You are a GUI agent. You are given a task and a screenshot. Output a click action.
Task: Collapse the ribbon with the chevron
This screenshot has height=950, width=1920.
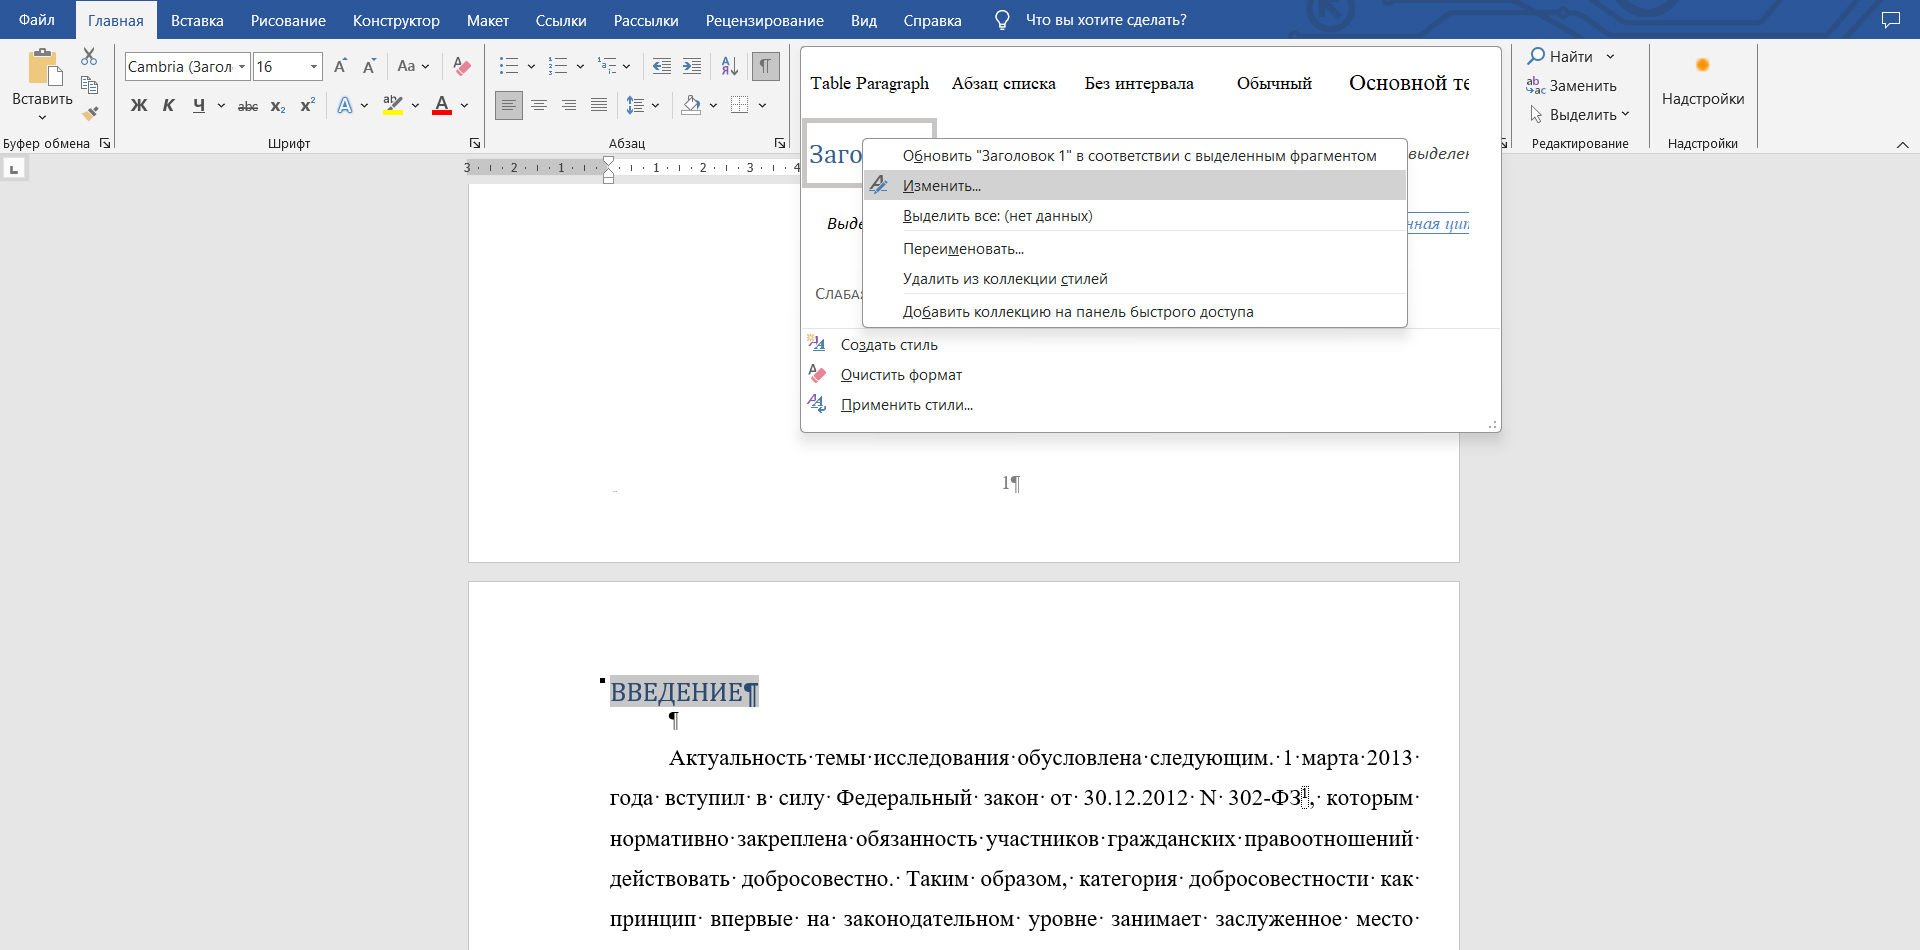coord(1902,145)
